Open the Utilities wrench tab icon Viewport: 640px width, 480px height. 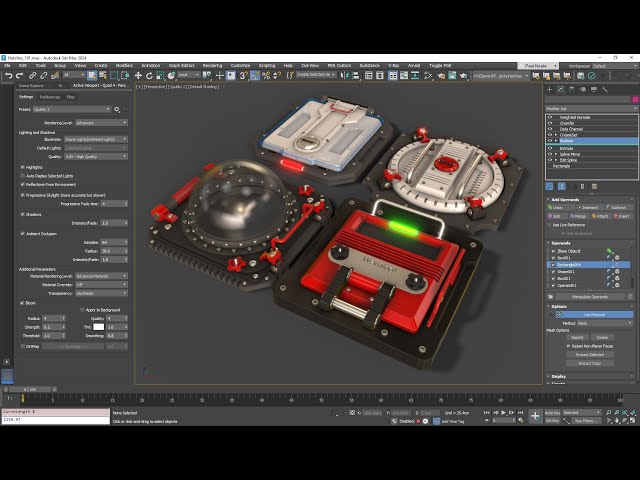605,89
